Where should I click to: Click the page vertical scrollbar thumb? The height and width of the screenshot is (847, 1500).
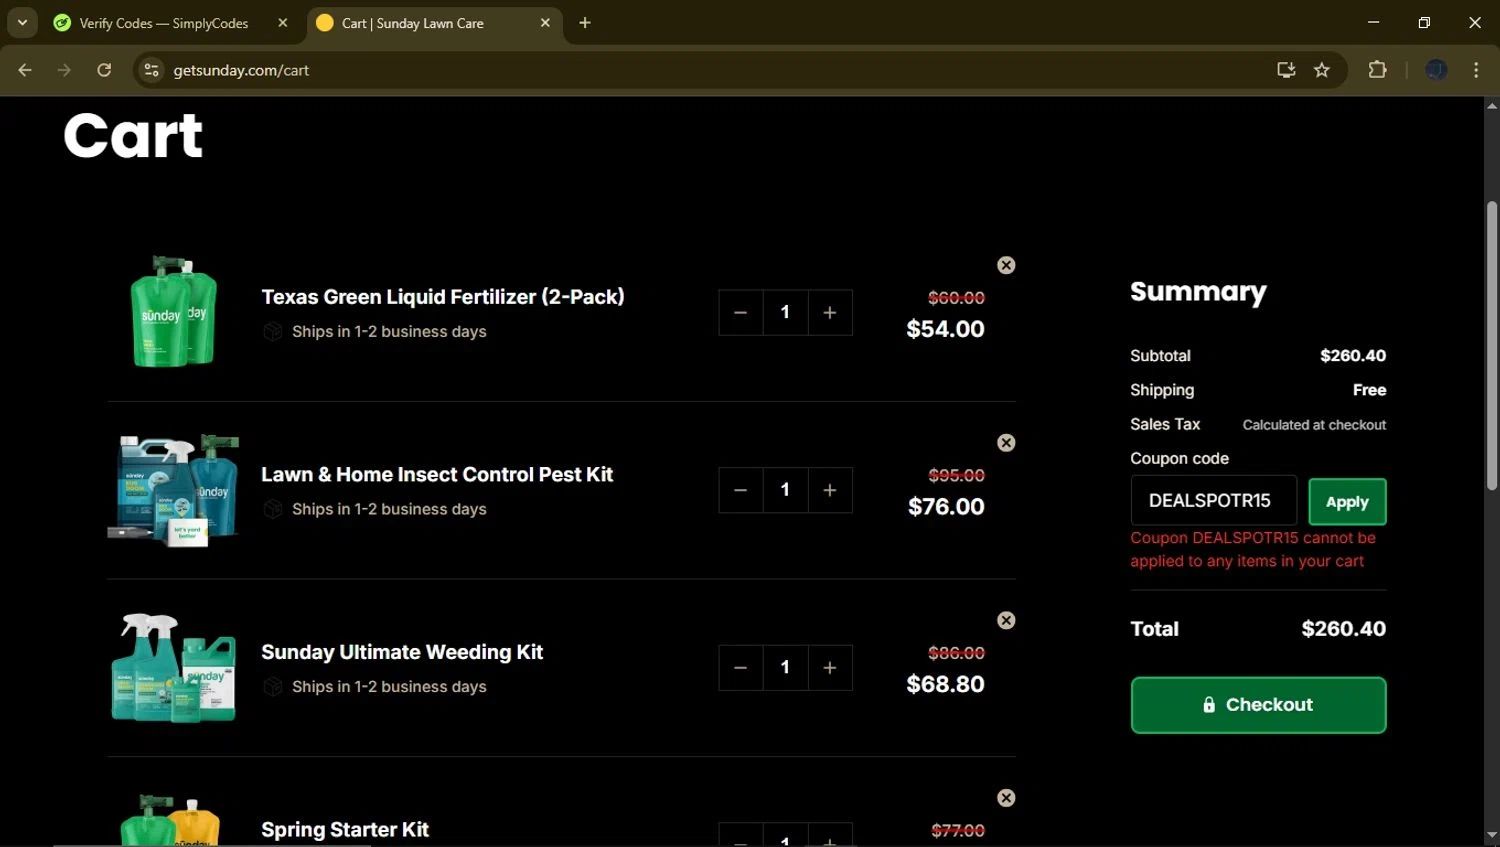tap(1492, 345)
